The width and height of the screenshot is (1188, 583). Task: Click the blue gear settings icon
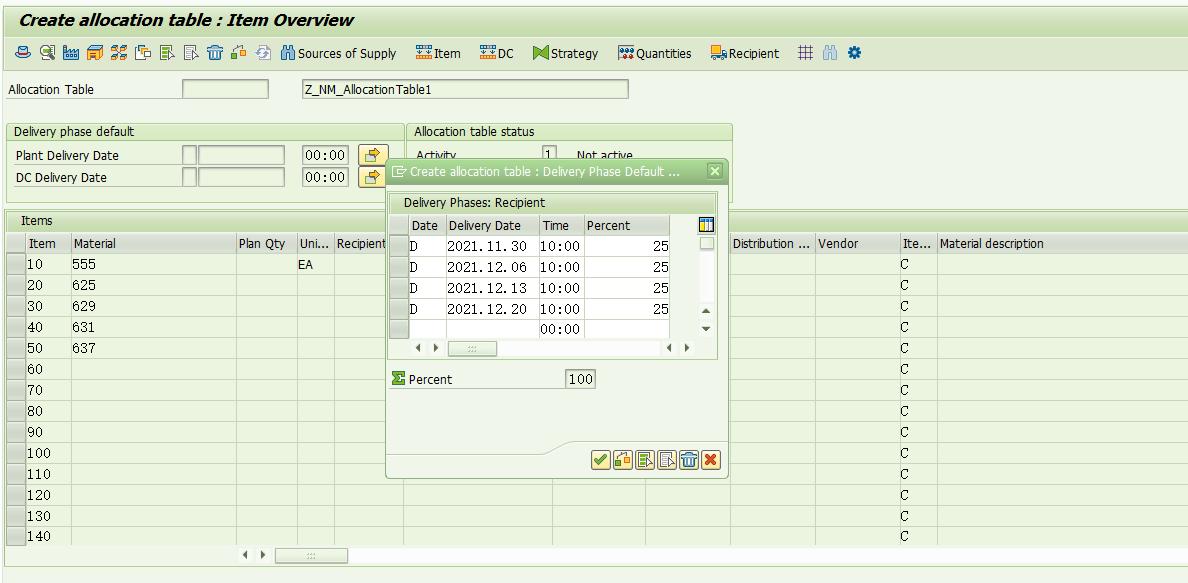[x=854, y=53]
